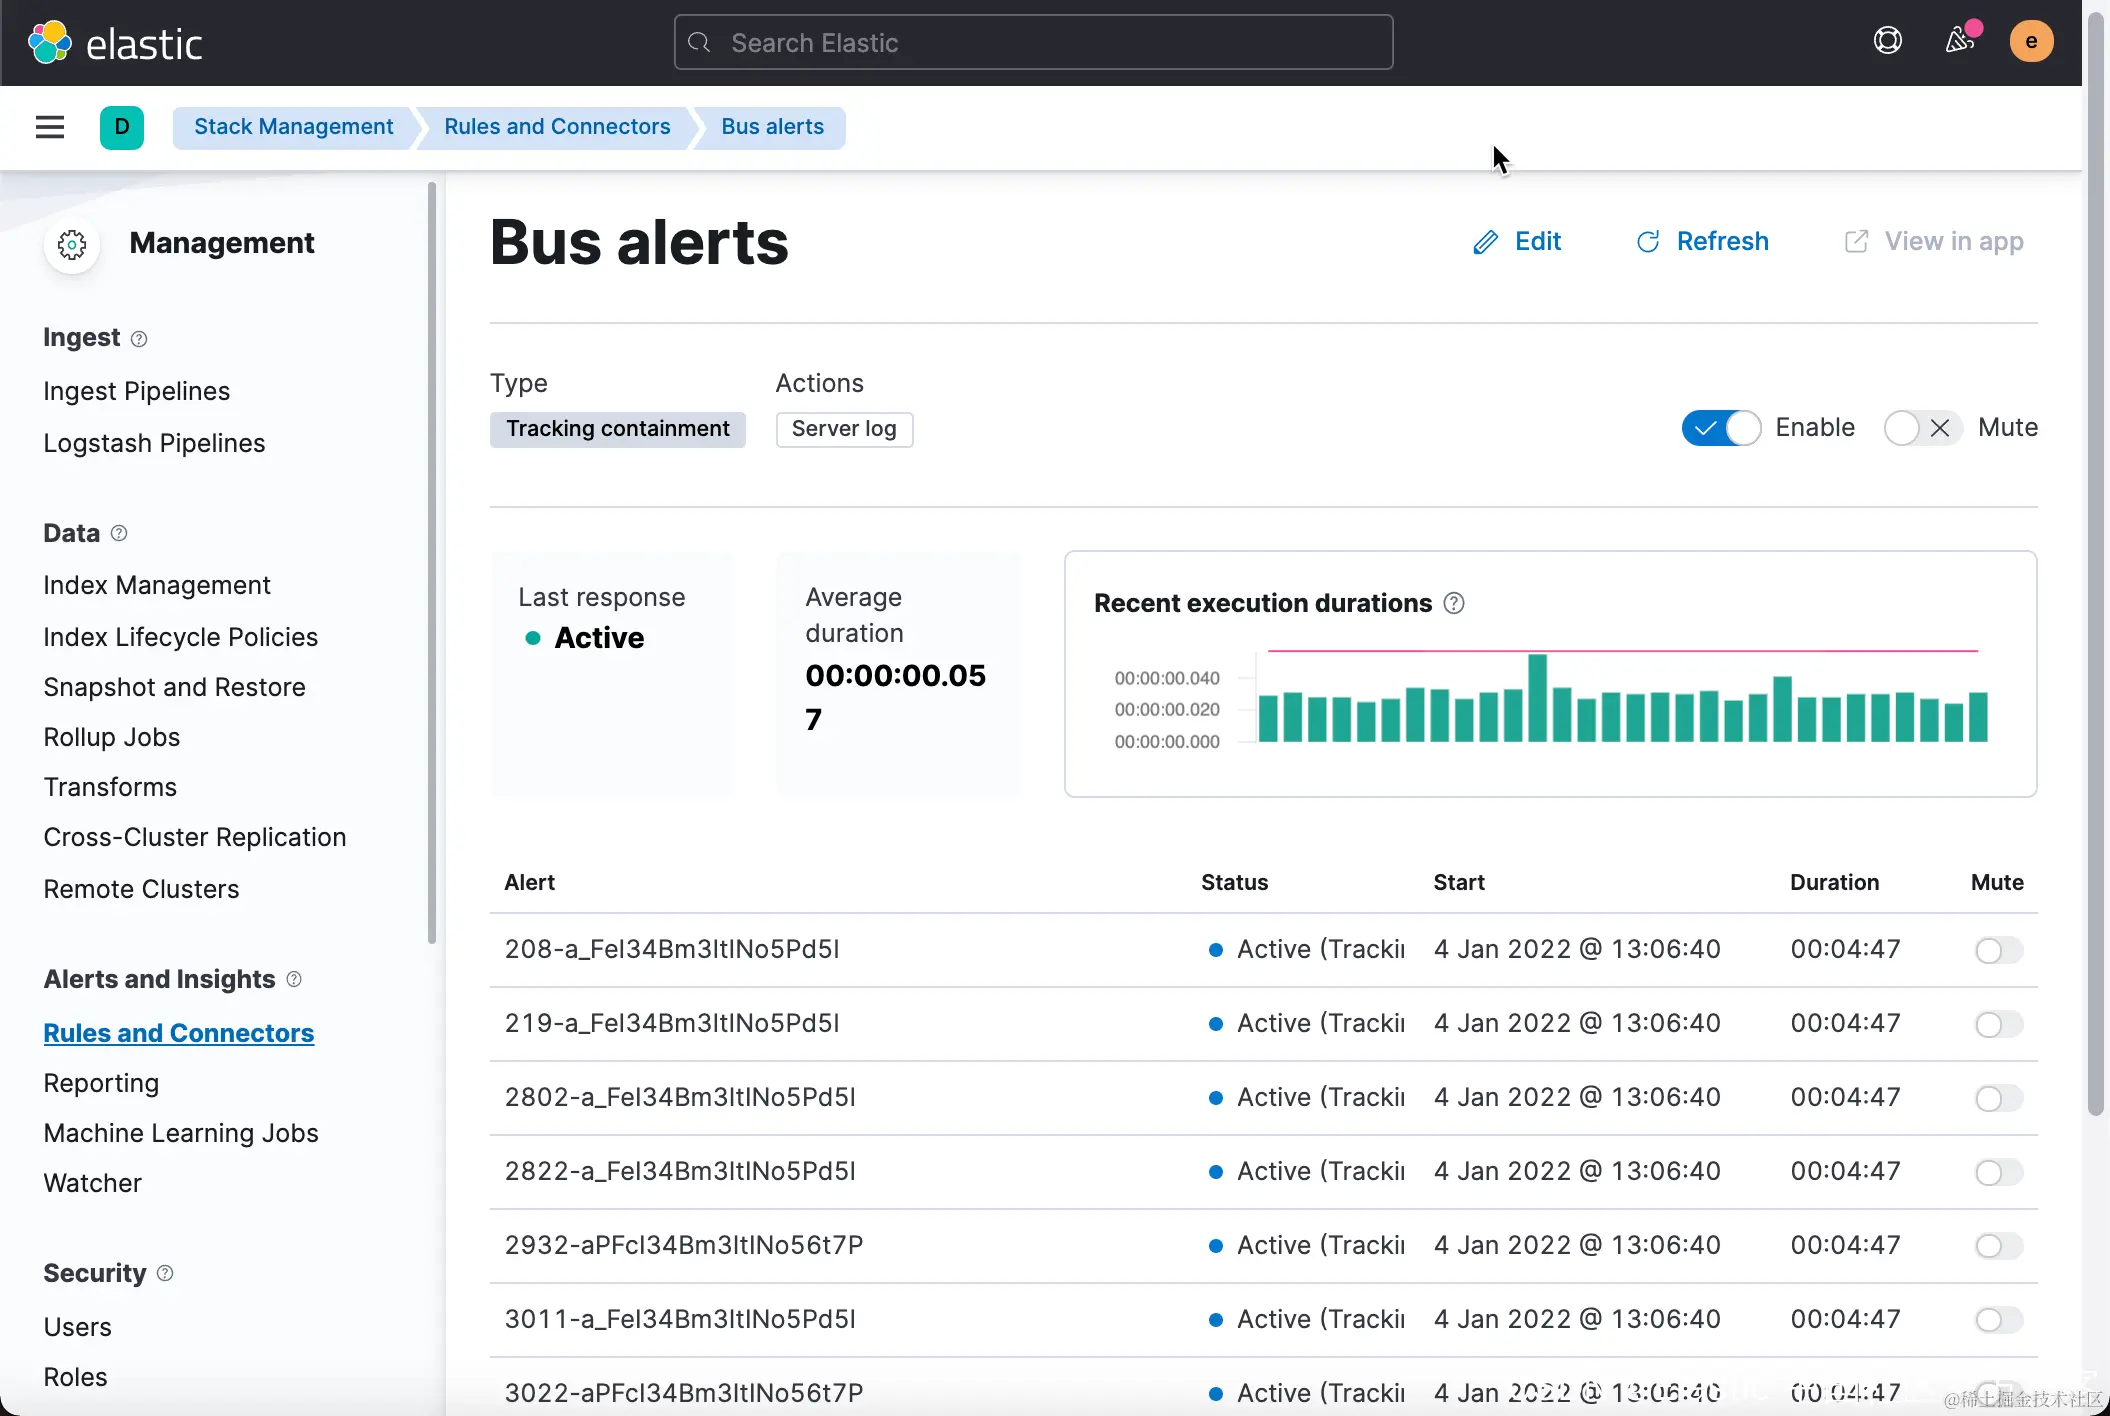
Task: Click the user avatar 'e'
Action: [x=2031, y=41]
